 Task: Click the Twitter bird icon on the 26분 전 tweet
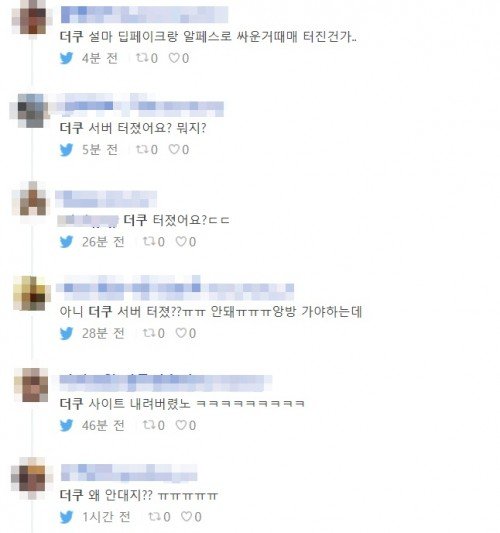click(x=66, y=242)
